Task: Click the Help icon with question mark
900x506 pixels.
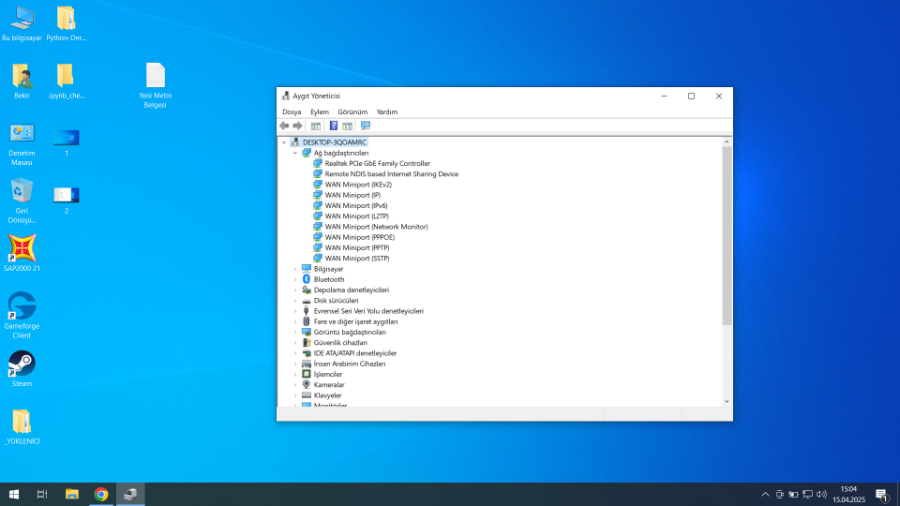Action: tap(334, 126)
